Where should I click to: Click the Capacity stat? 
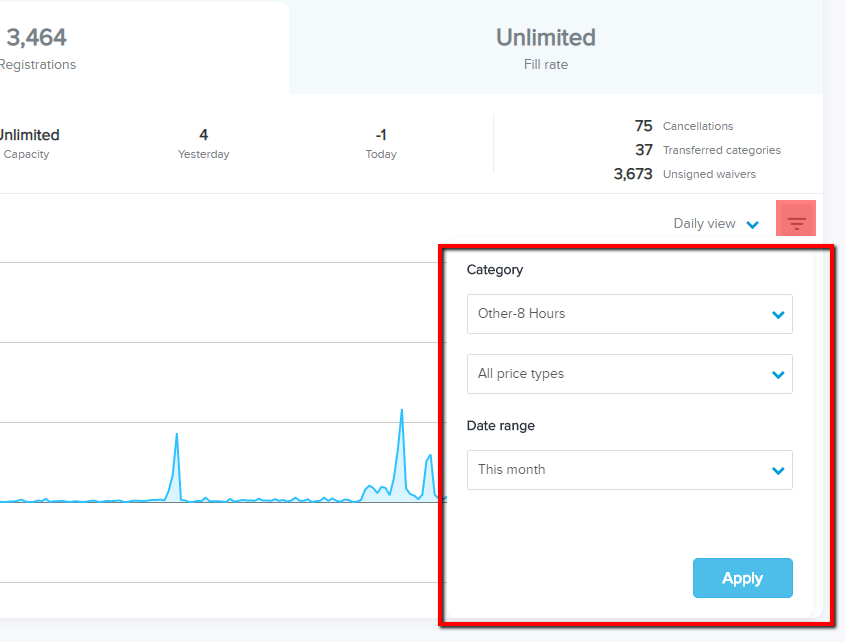[x=27, y=143]
